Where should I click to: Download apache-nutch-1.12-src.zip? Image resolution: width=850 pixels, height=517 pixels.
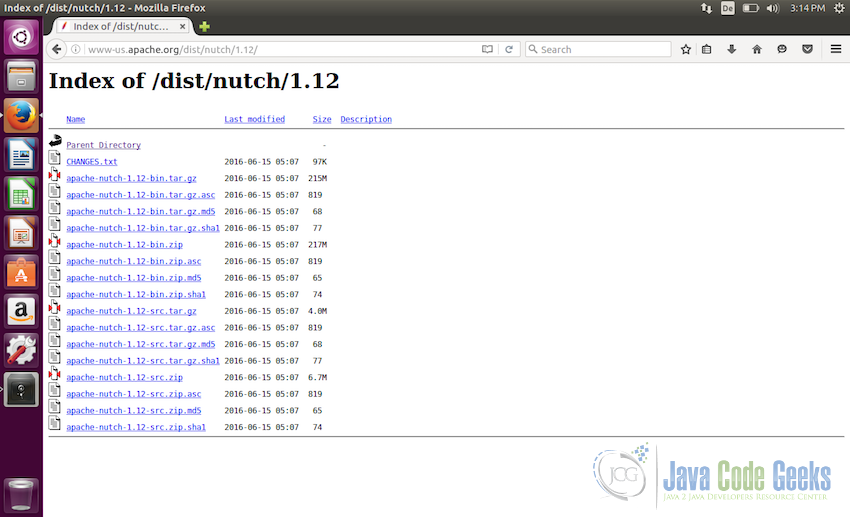pos(124,378)
